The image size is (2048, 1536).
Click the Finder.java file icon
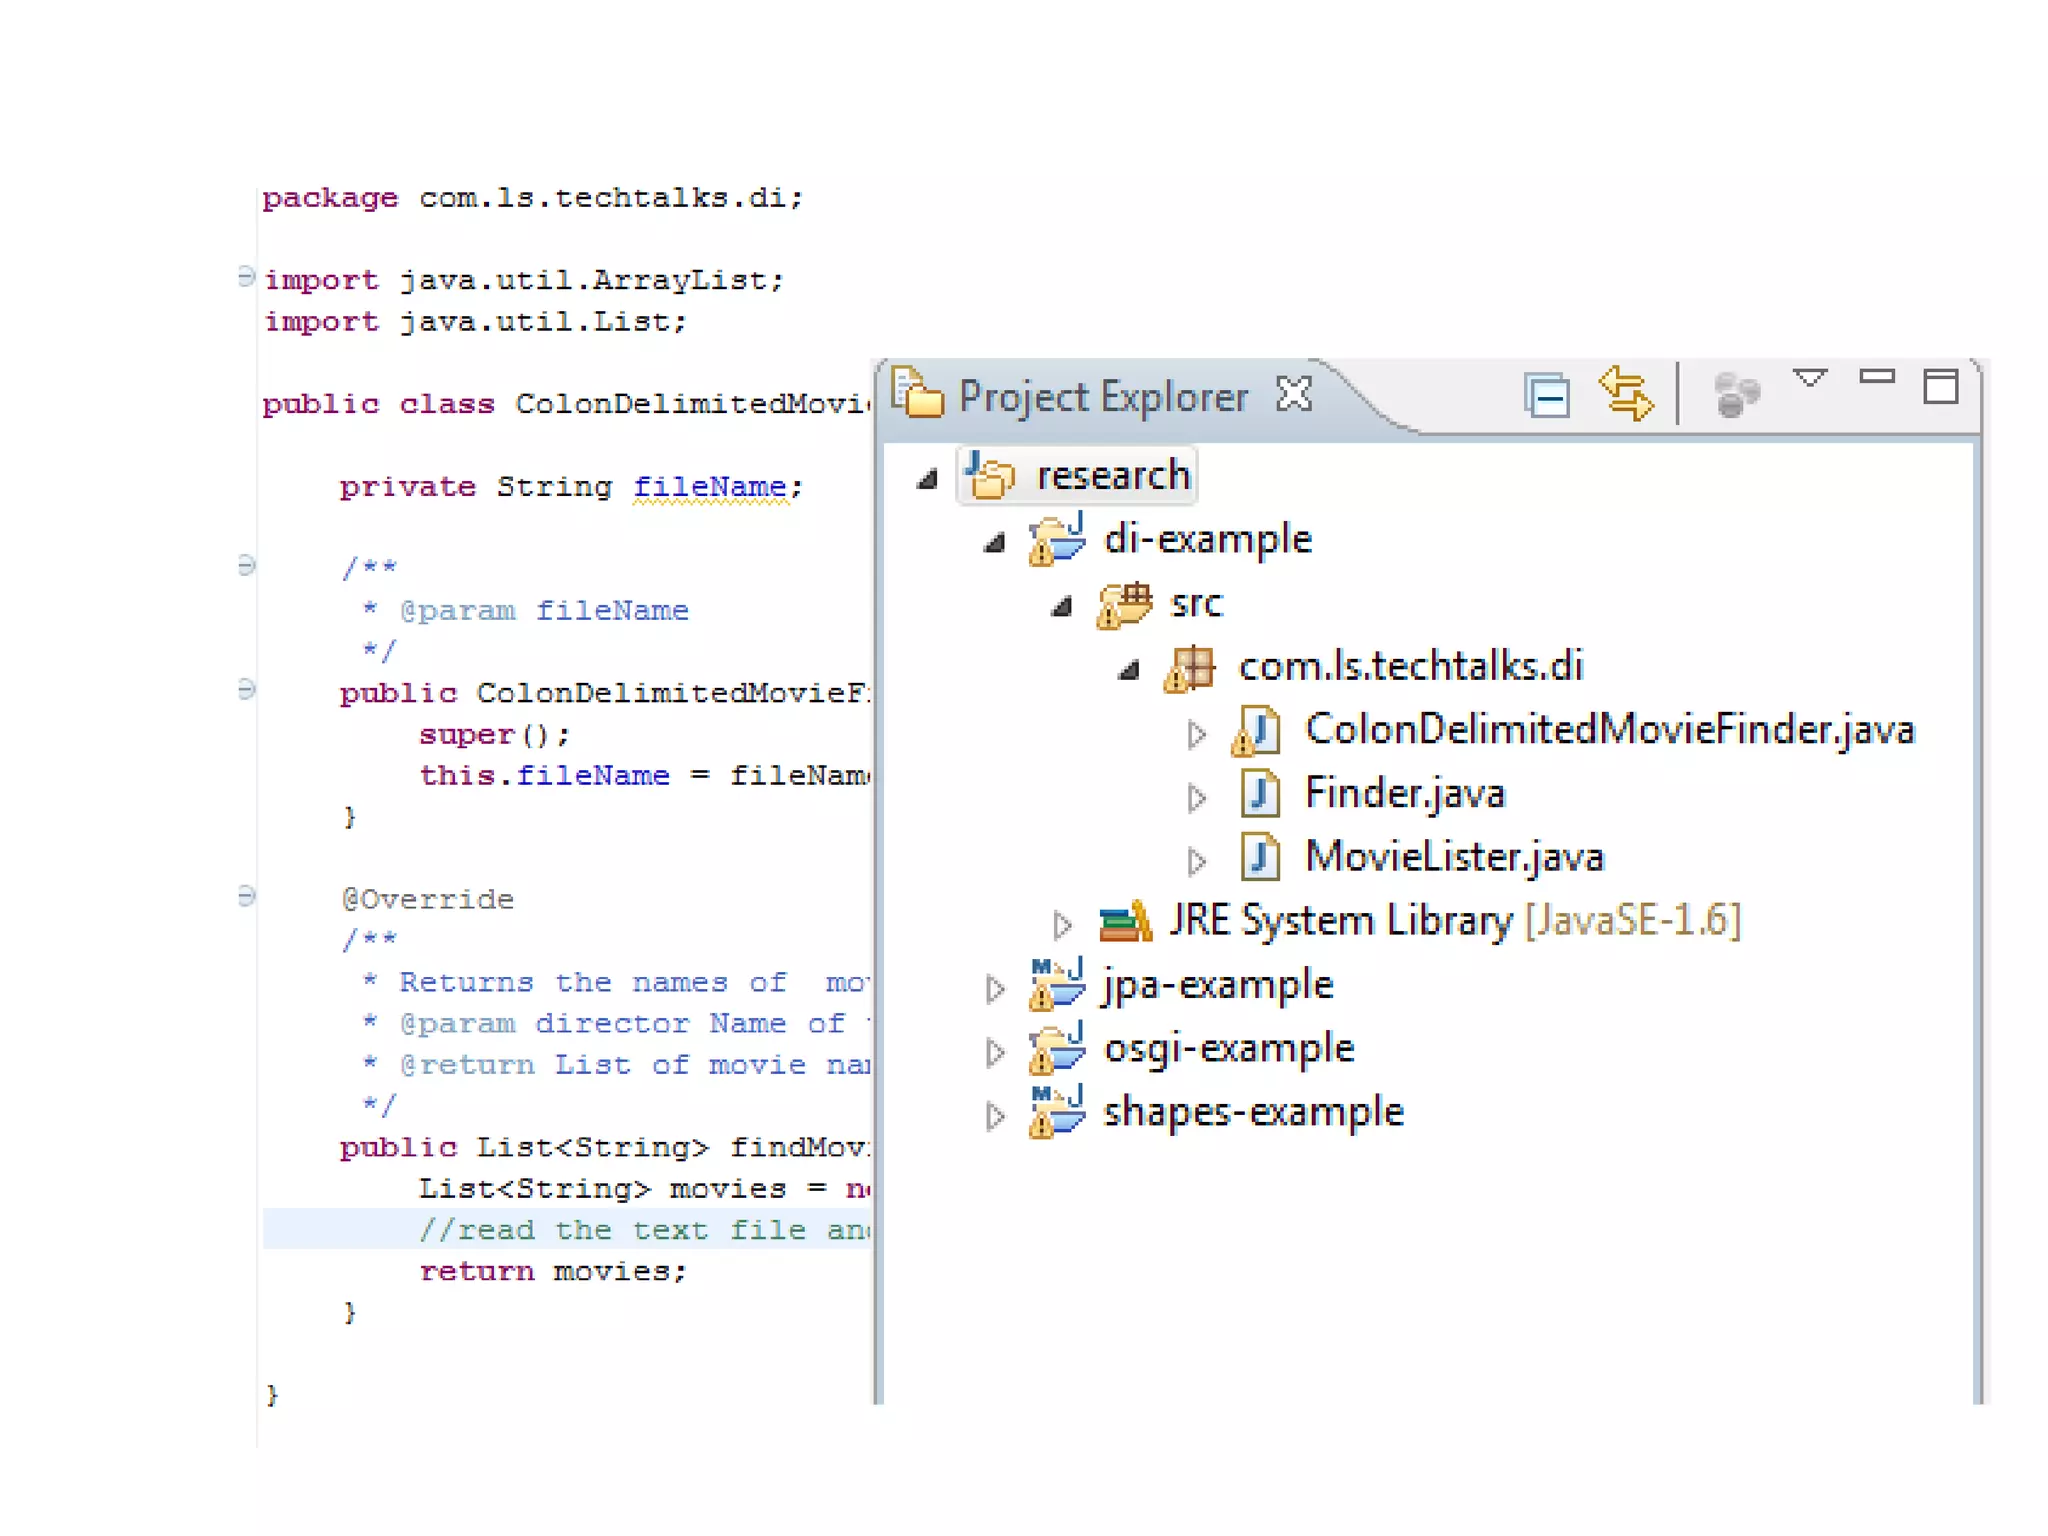[x=1260, y=795]
